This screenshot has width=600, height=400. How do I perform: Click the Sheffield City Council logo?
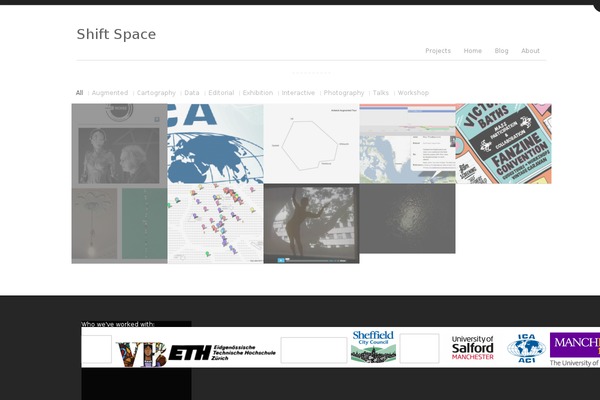click(x=373, y=346)
